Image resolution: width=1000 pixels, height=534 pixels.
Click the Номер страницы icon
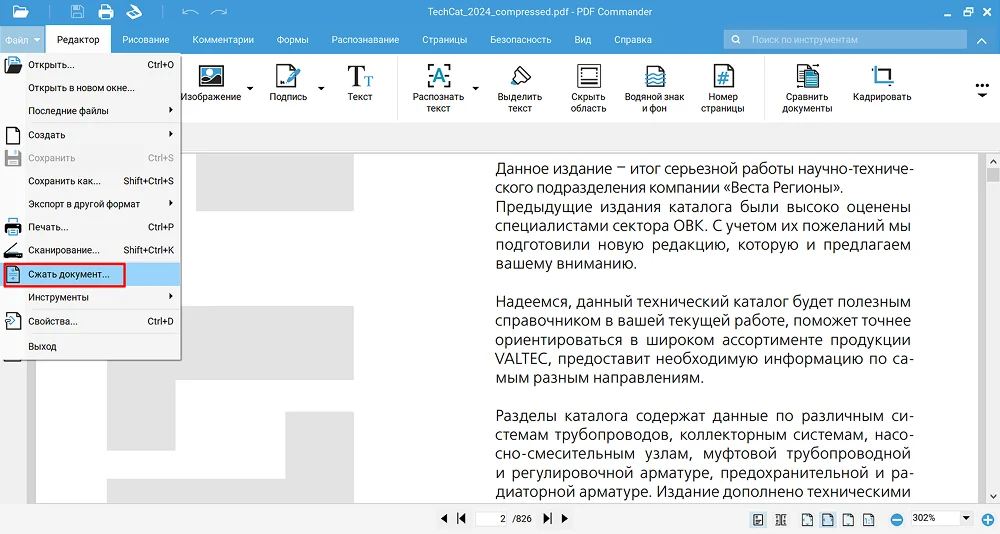pos(722,78)
